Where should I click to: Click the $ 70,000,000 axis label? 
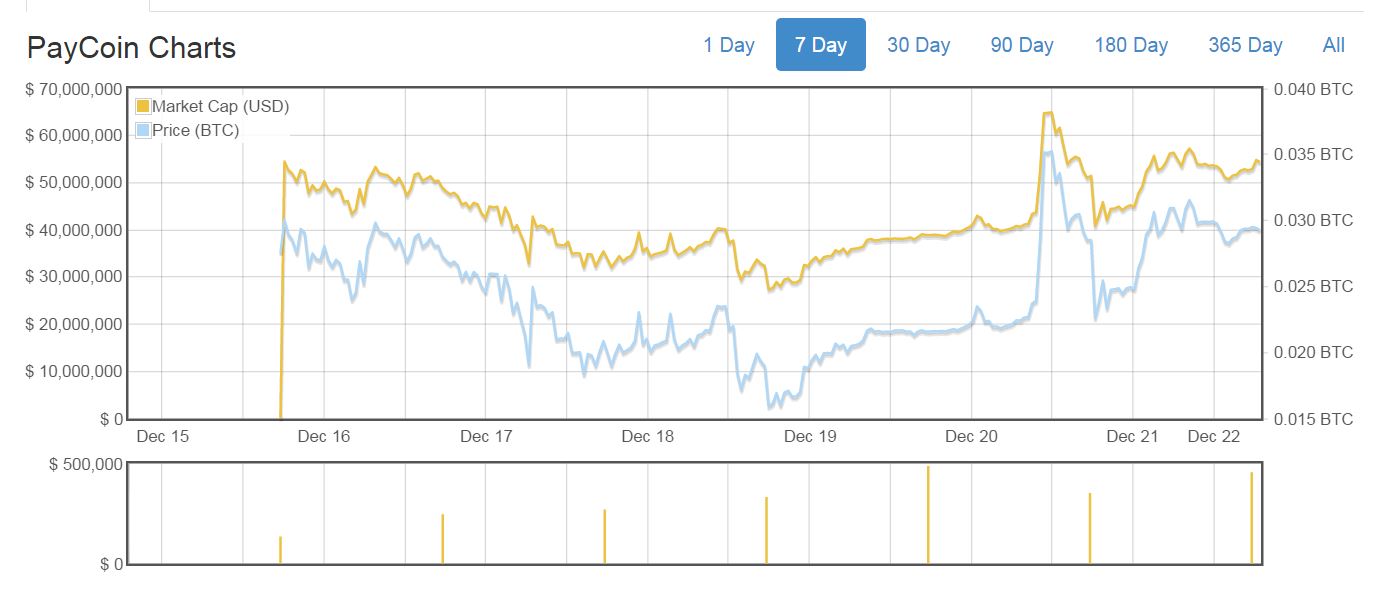[x=74, y=90]
